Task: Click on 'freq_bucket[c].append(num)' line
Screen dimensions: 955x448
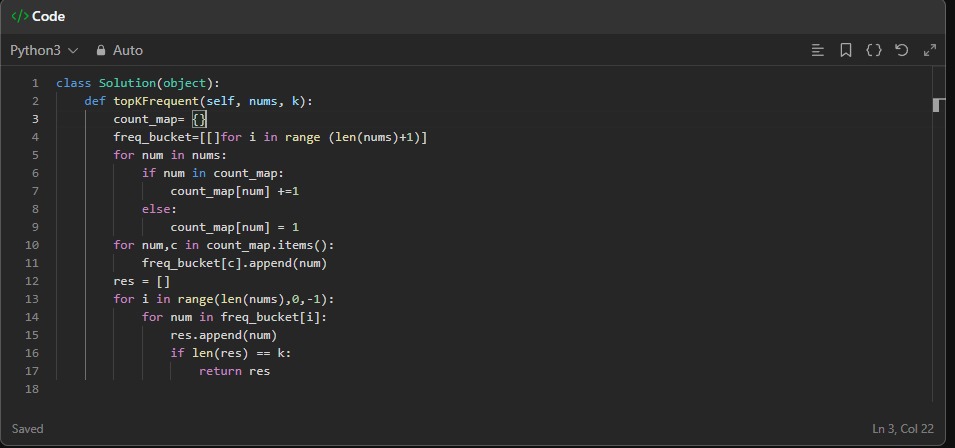Action: coord(234,263)
